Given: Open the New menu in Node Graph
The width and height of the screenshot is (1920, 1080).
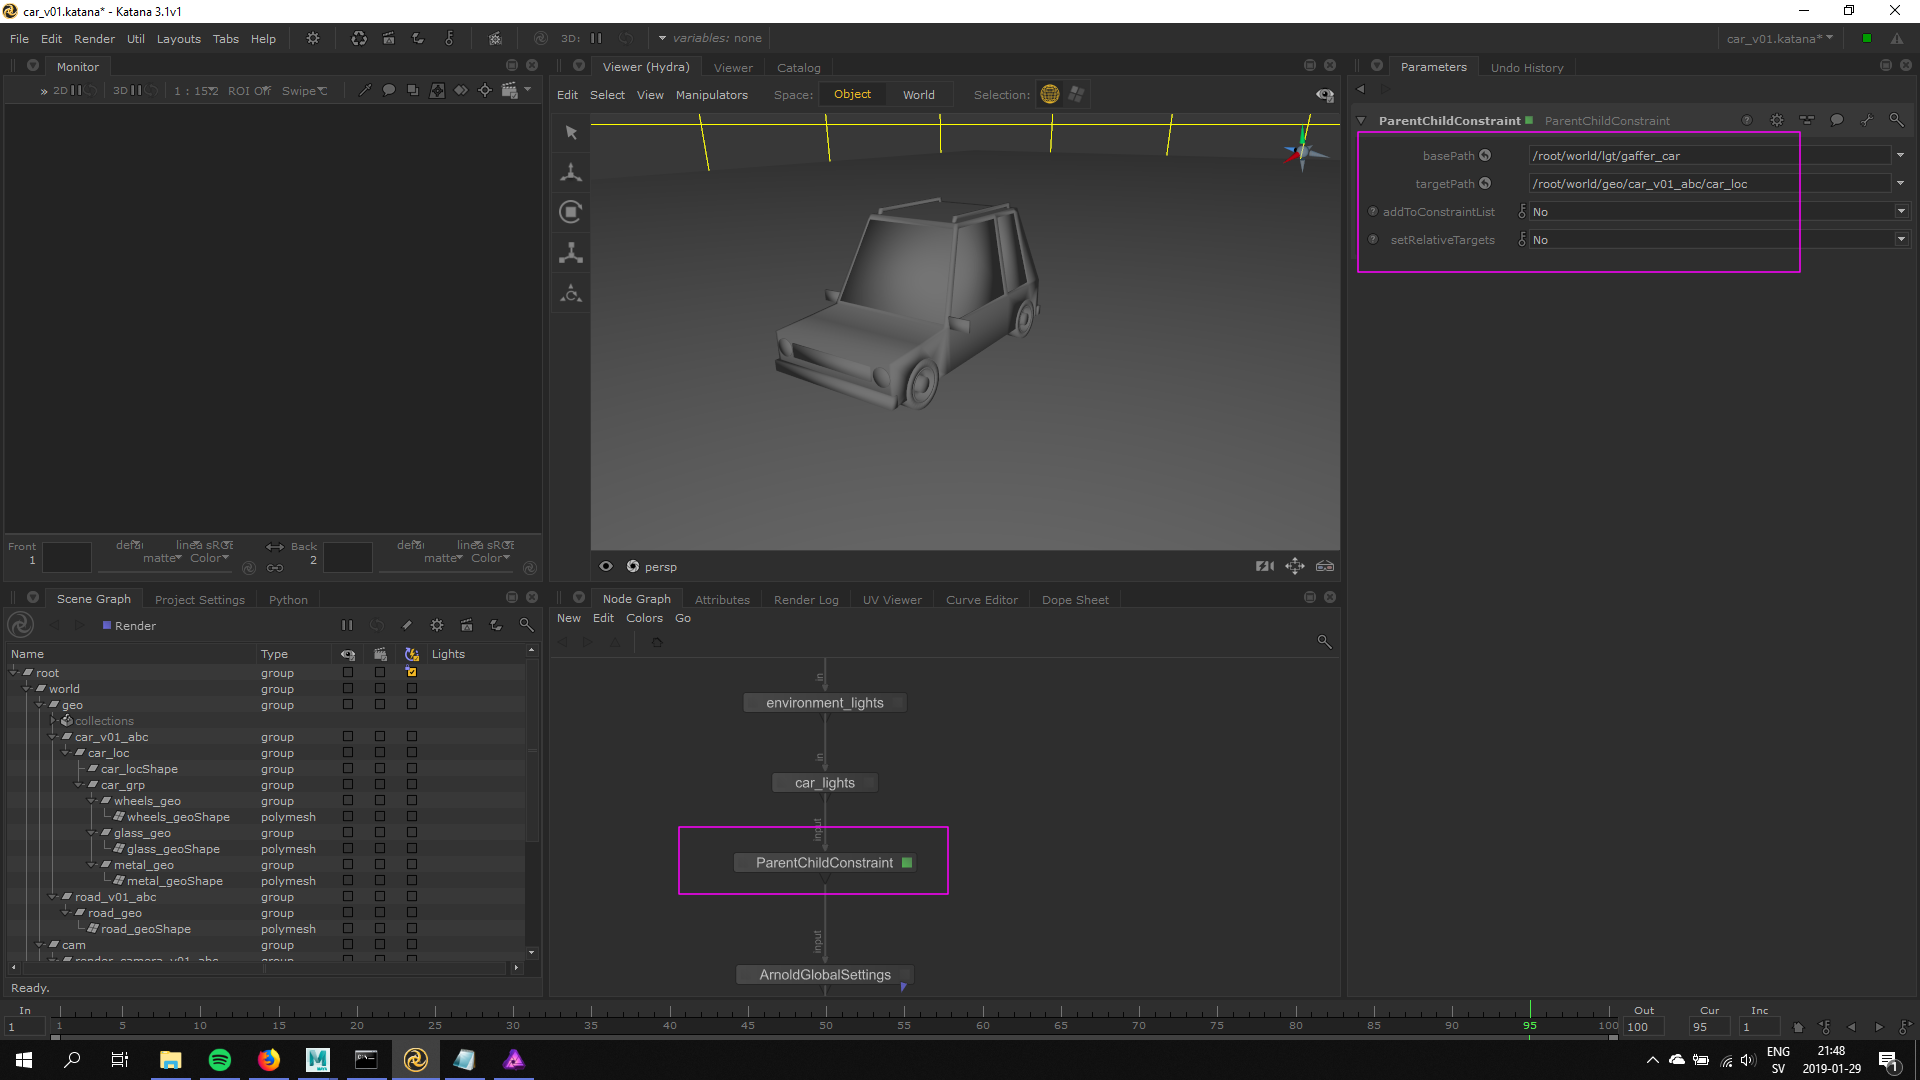Looking at the screenshot, I should (x=568, y=618).
